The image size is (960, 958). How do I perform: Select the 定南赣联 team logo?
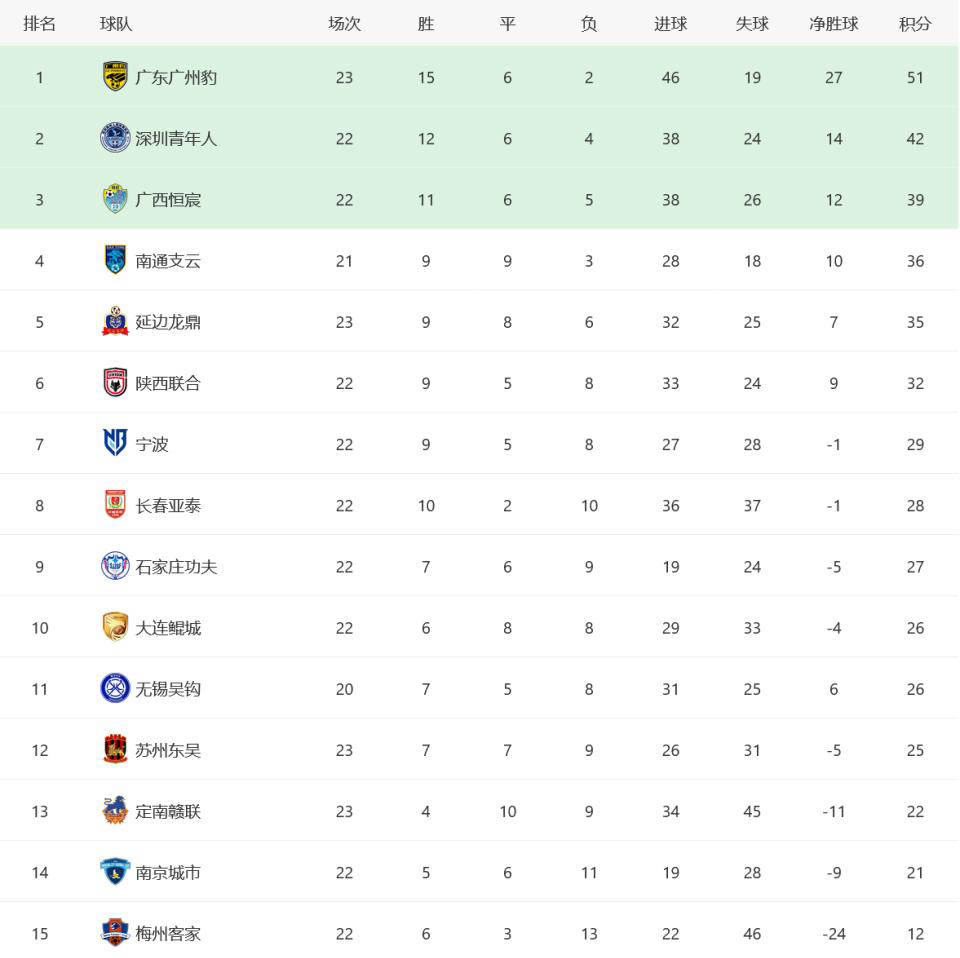pyautogui.click(x=115, y=810)
